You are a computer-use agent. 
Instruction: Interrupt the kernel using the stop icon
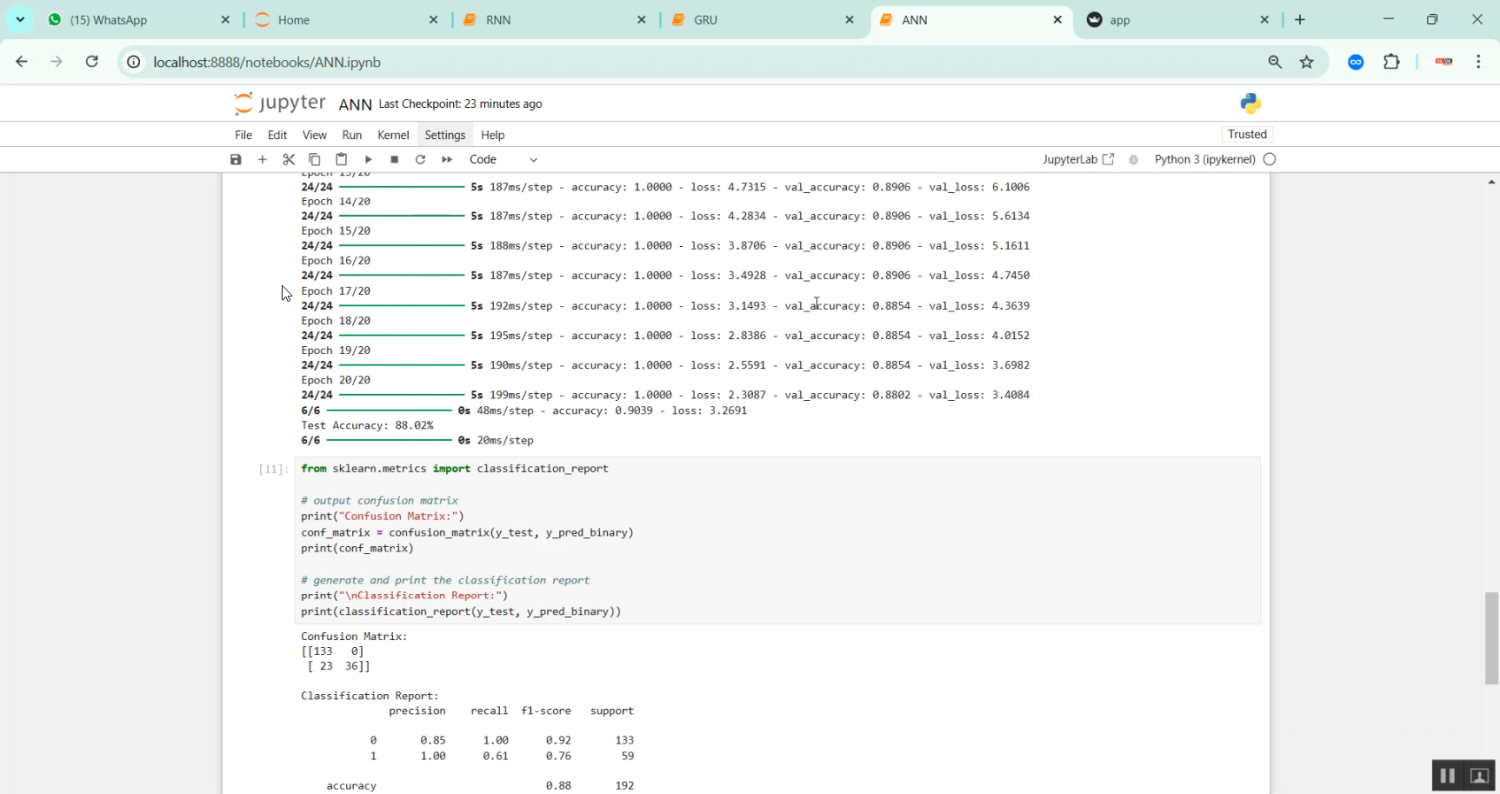pos(393,159)
